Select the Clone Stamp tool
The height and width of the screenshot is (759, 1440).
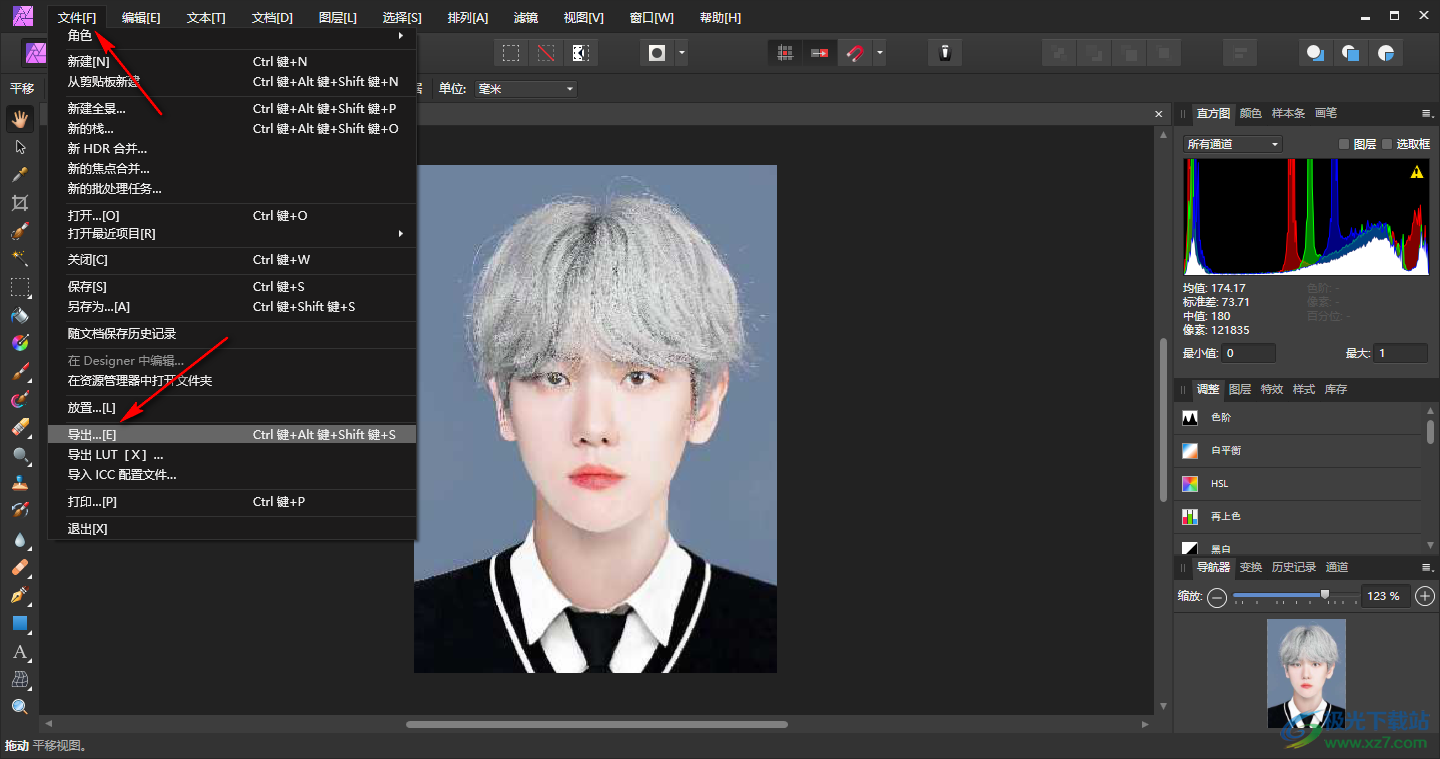point(20,483)
